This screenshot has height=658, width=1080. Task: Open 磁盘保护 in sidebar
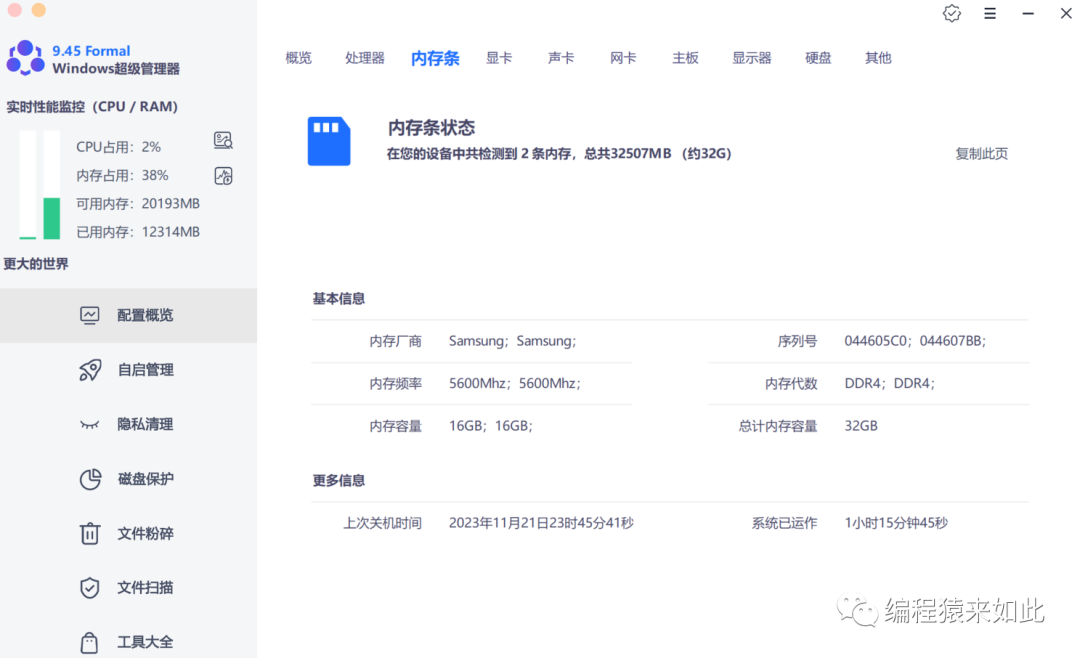(x=128, y=479)
